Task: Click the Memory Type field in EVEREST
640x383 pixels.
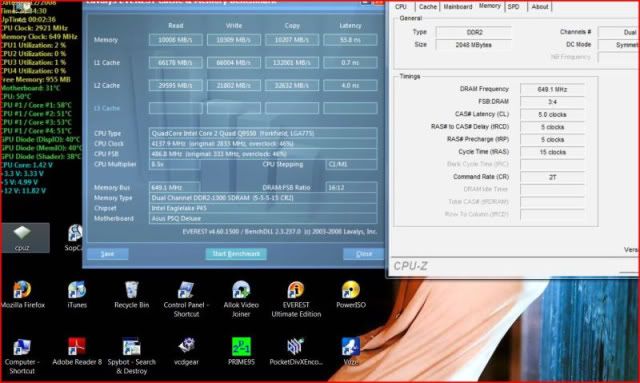Action: pyautogui.click(x=263, y=198)
